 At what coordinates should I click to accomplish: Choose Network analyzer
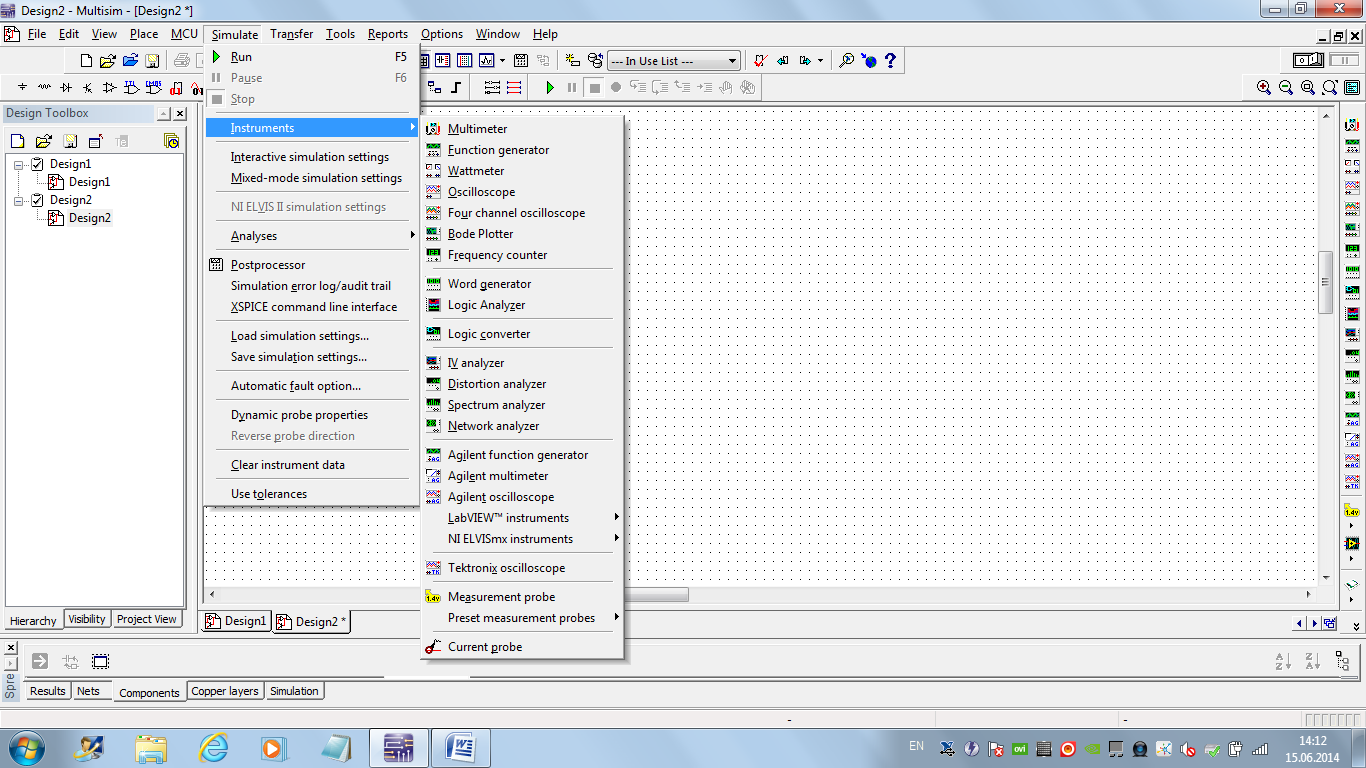point(522,426)
